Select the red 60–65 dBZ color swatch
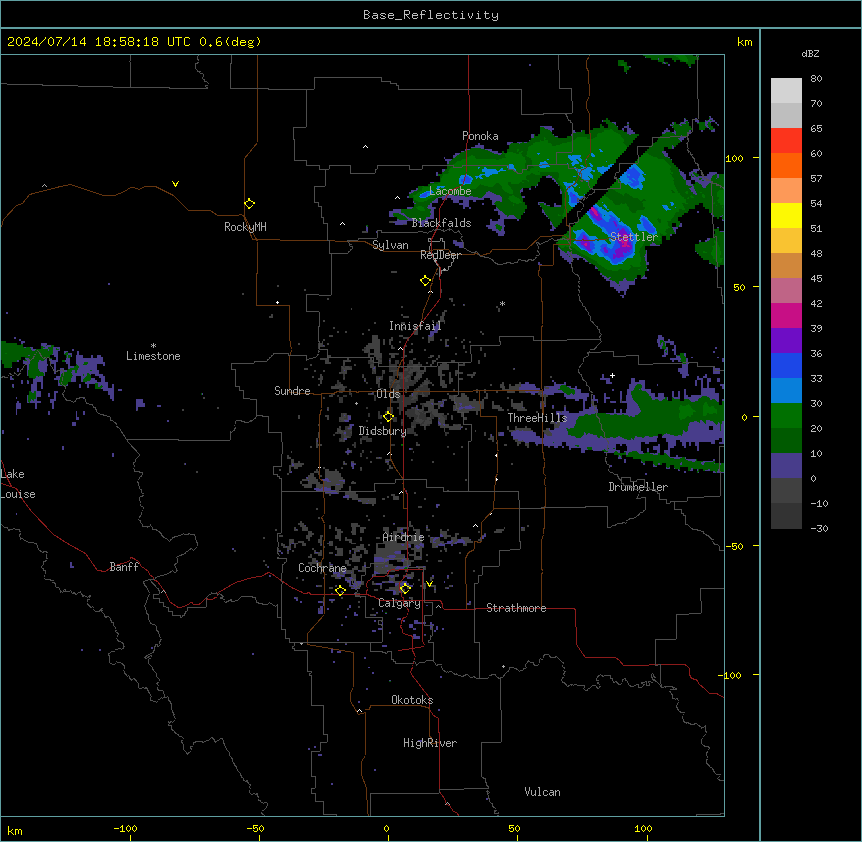The height and width of the screenshot is (842, 862). tap(786, 141)
